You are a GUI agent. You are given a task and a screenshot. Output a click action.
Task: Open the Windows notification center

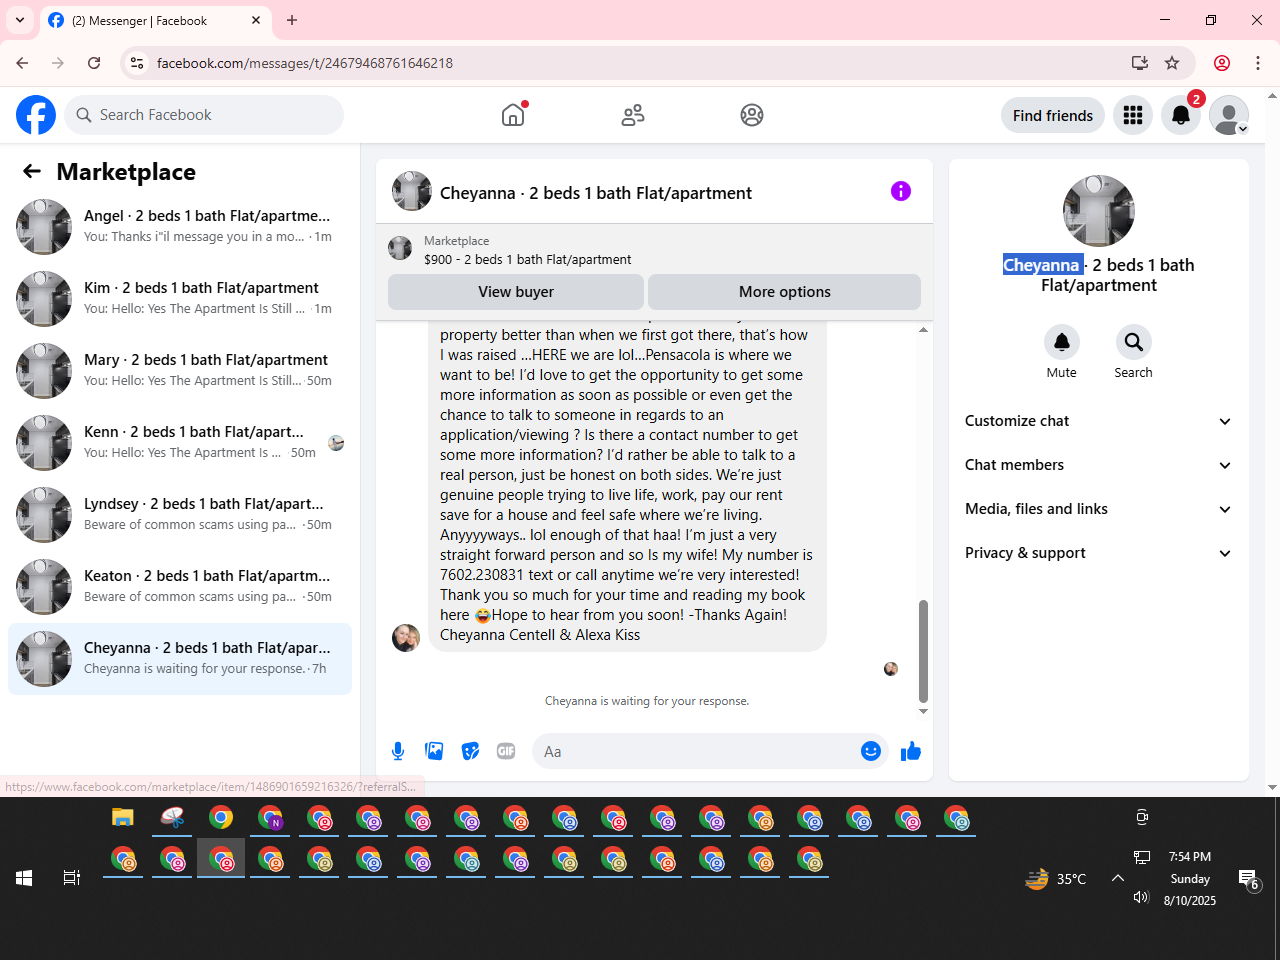pos(1249,879)
